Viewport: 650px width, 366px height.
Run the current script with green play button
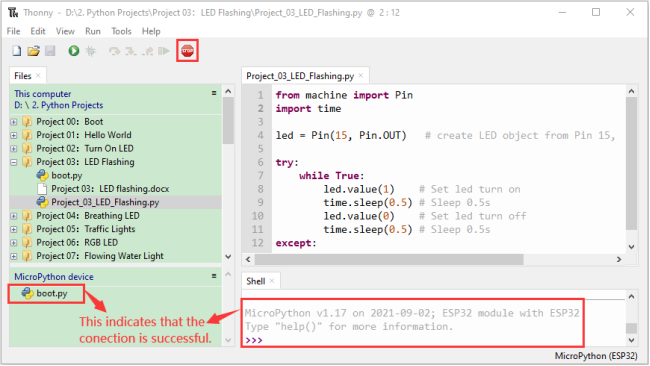pos(74,51)
